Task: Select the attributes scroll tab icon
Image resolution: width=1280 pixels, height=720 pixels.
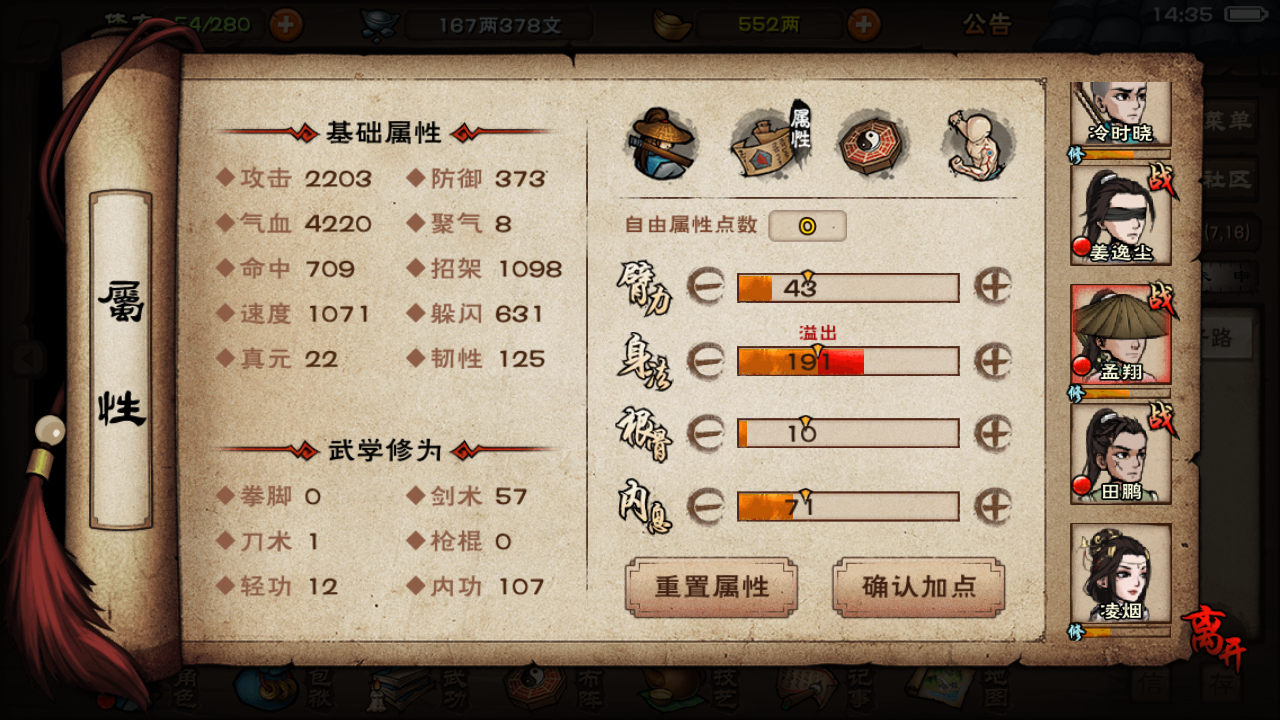Action: point(771,141)
